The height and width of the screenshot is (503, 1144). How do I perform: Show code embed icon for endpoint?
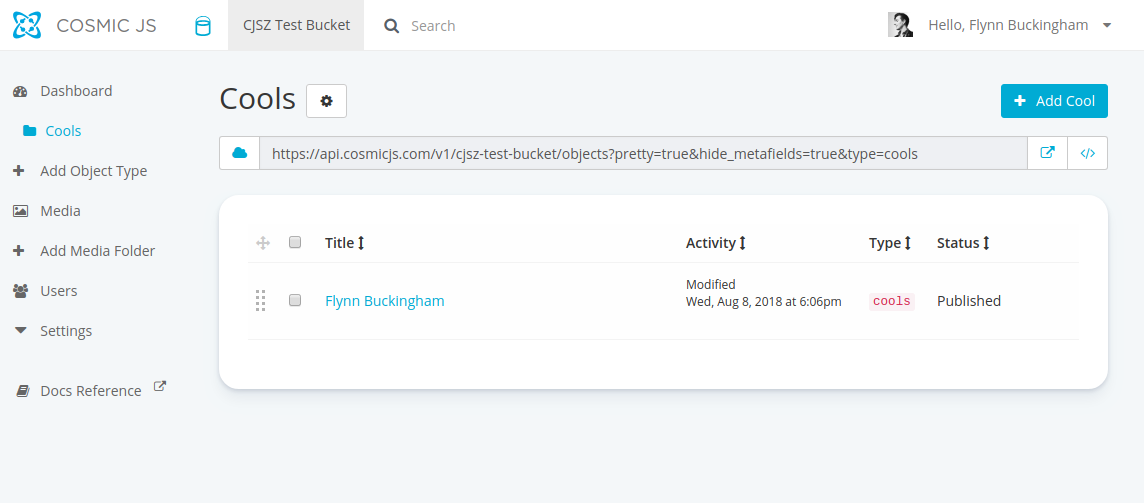[x=1088, y=153]
